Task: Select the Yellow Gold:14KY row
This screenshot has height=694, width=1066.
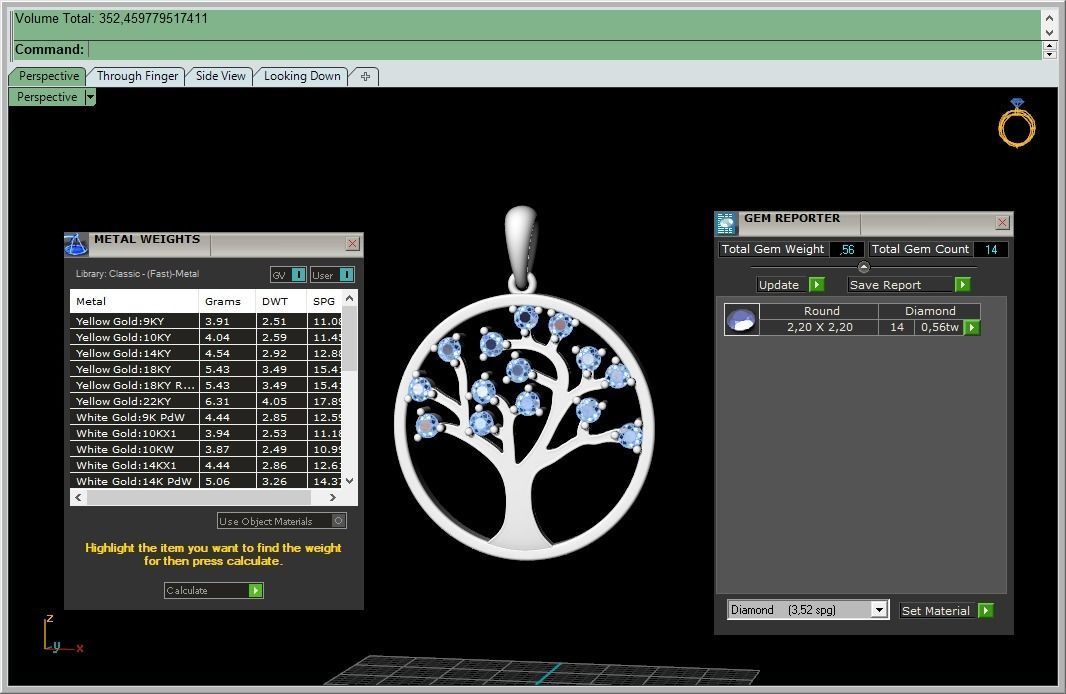Action: (x=206, y=353)
